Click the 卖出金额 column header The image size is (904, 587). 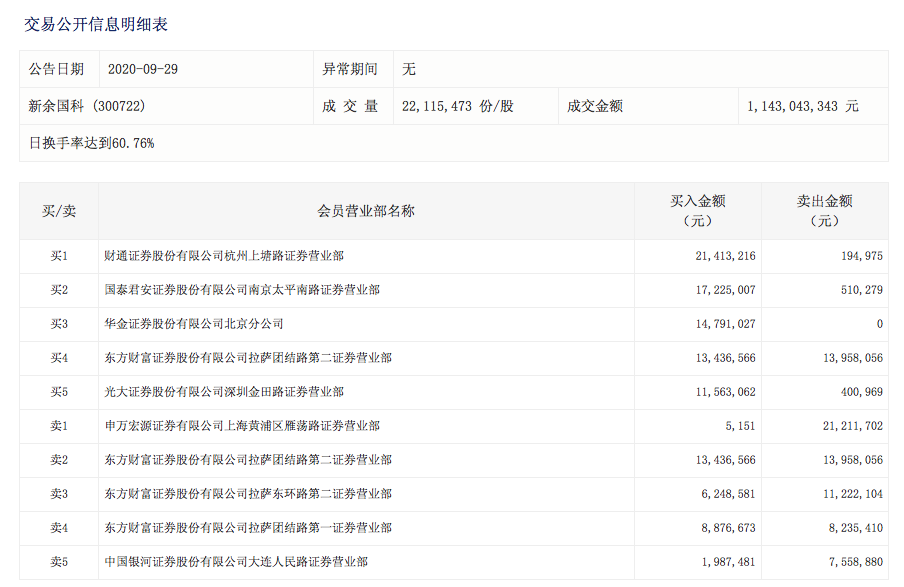click(x=824, y=210)
